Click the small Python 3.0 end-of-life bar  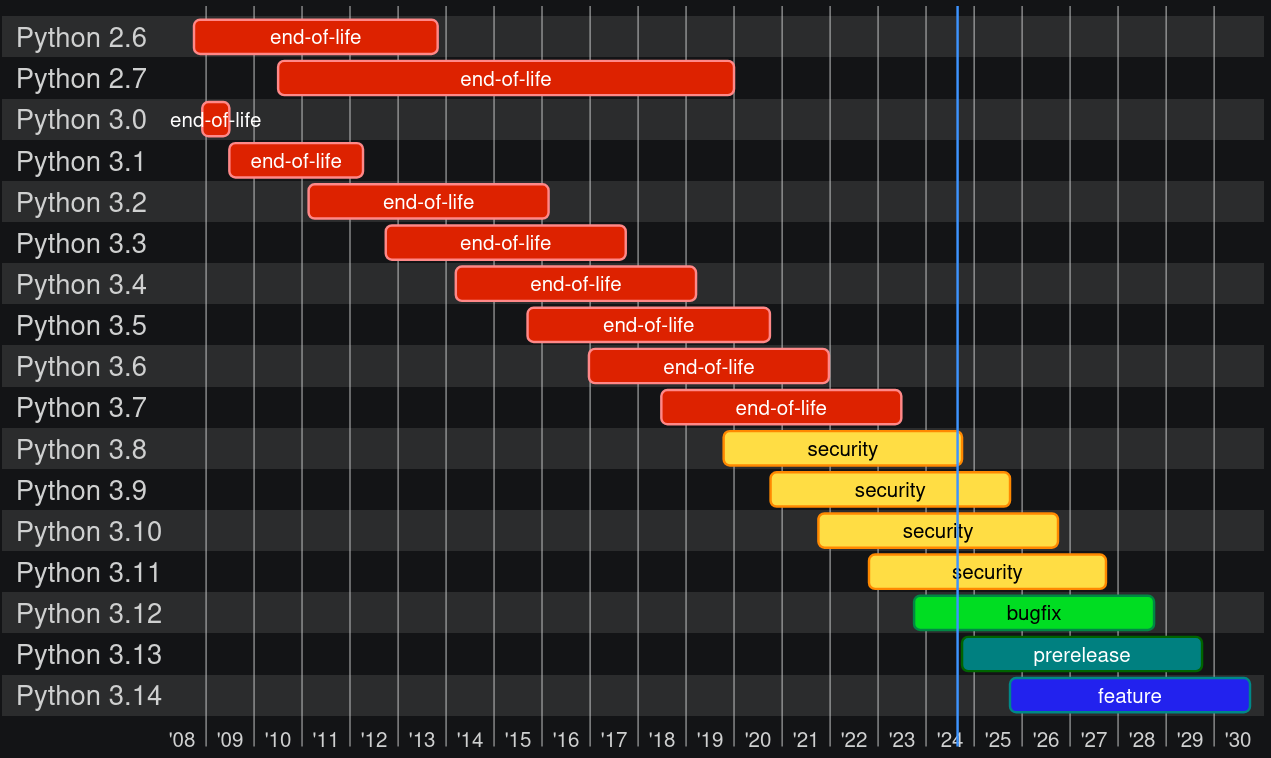point(215,120)
